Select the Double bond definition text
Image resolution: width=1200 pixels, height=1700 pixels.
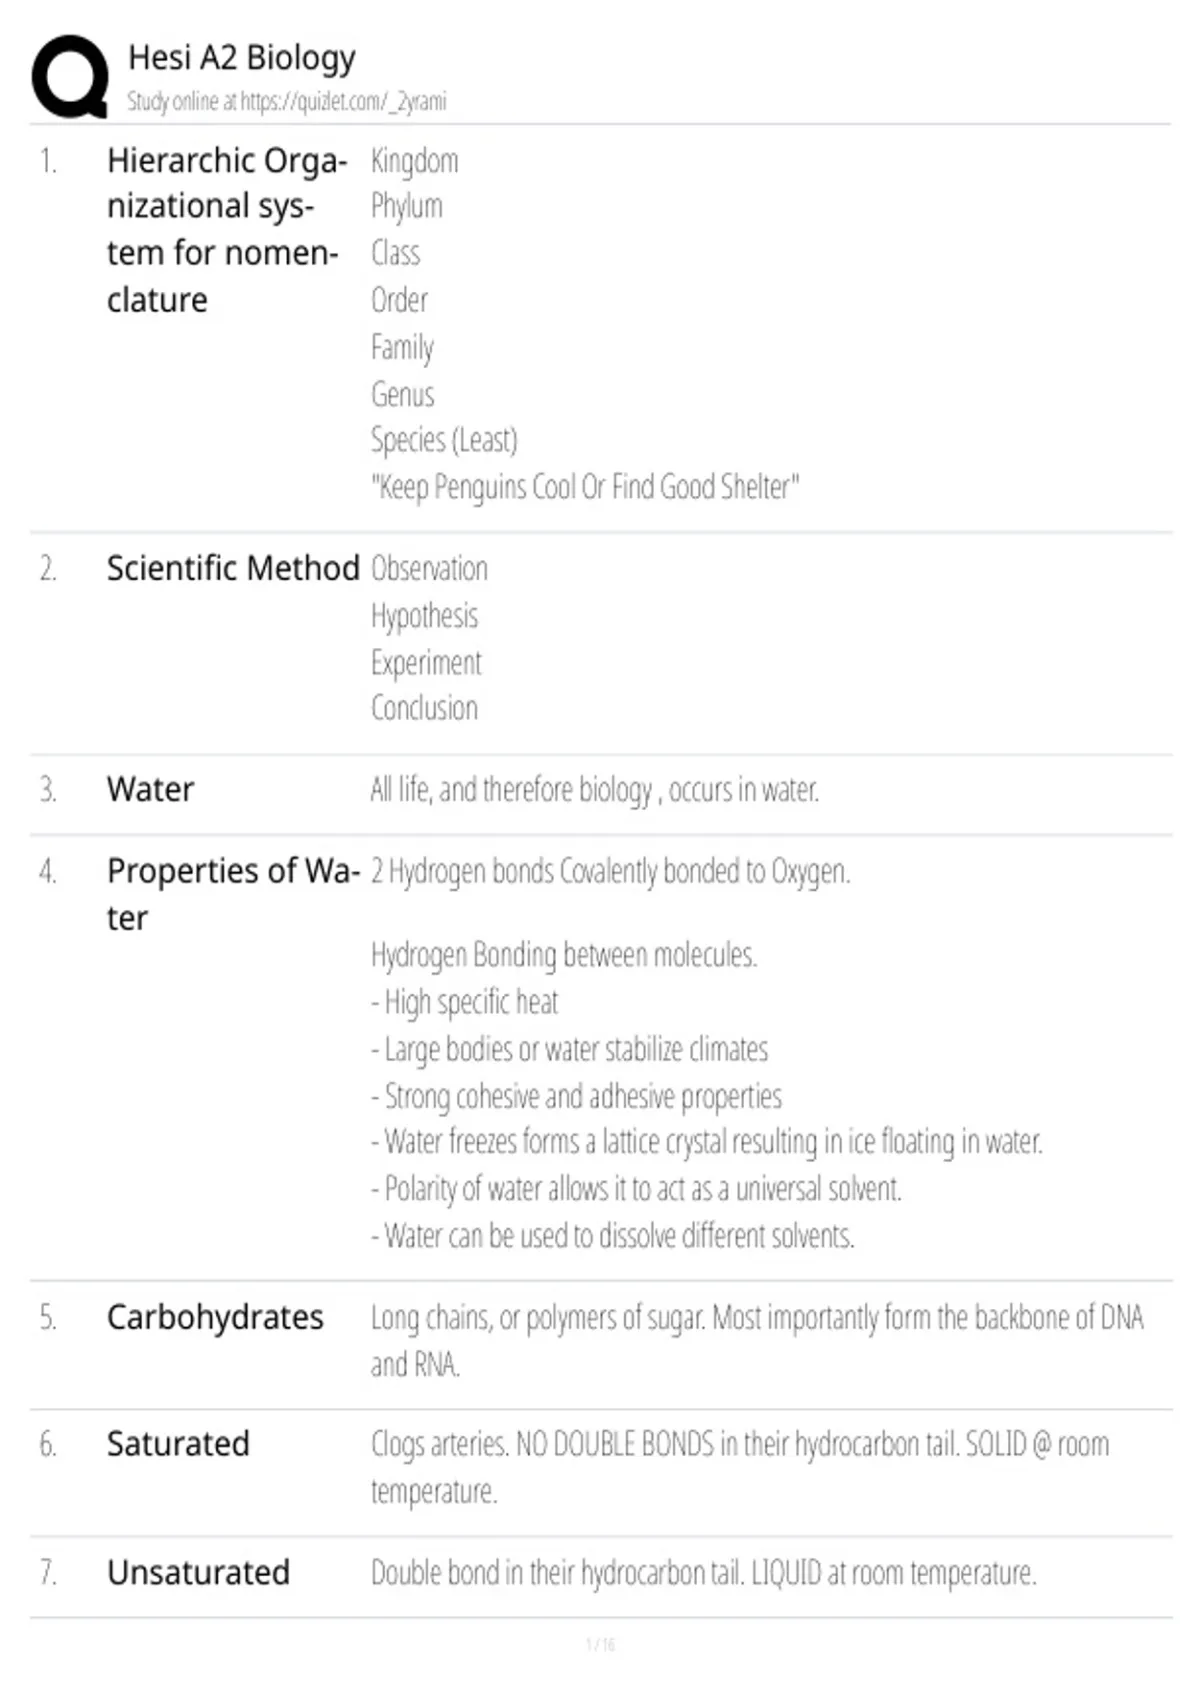point(704,1573)
